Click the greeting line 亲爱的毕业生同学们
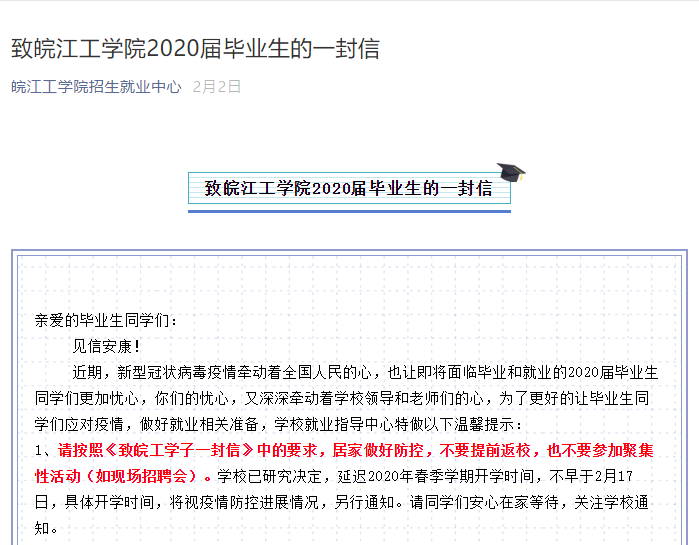 tap(107, 321)
